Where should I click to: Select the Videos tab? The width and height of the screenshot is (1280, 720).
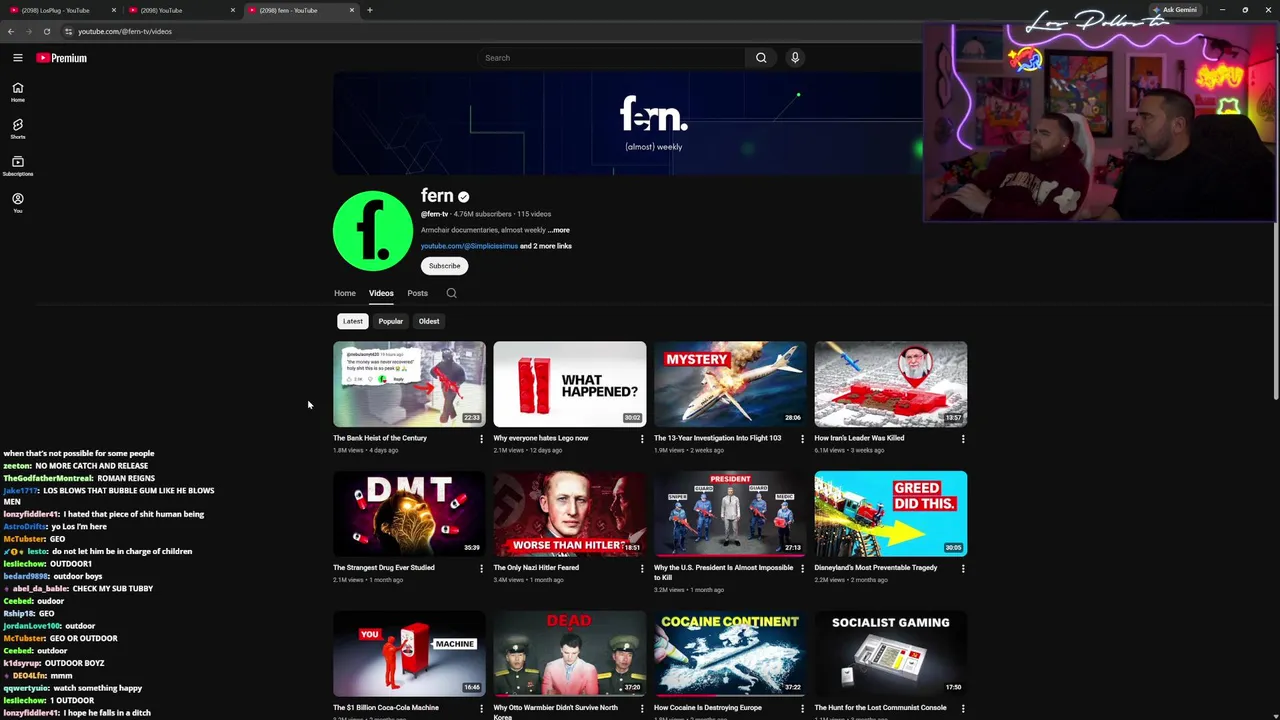coord(381,293)
